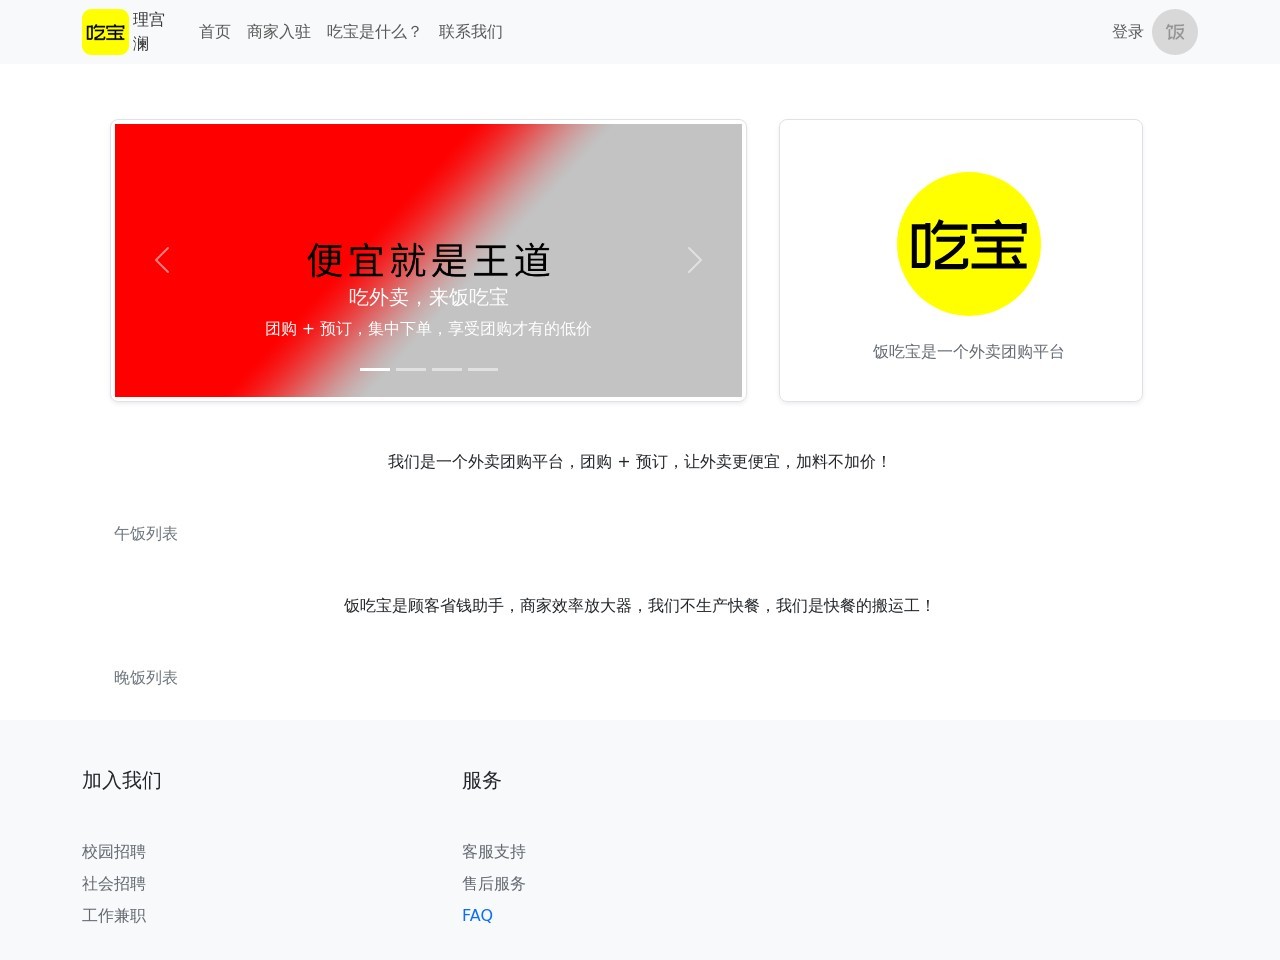Open the 吃宝是什么？ page

coord(376,31)
